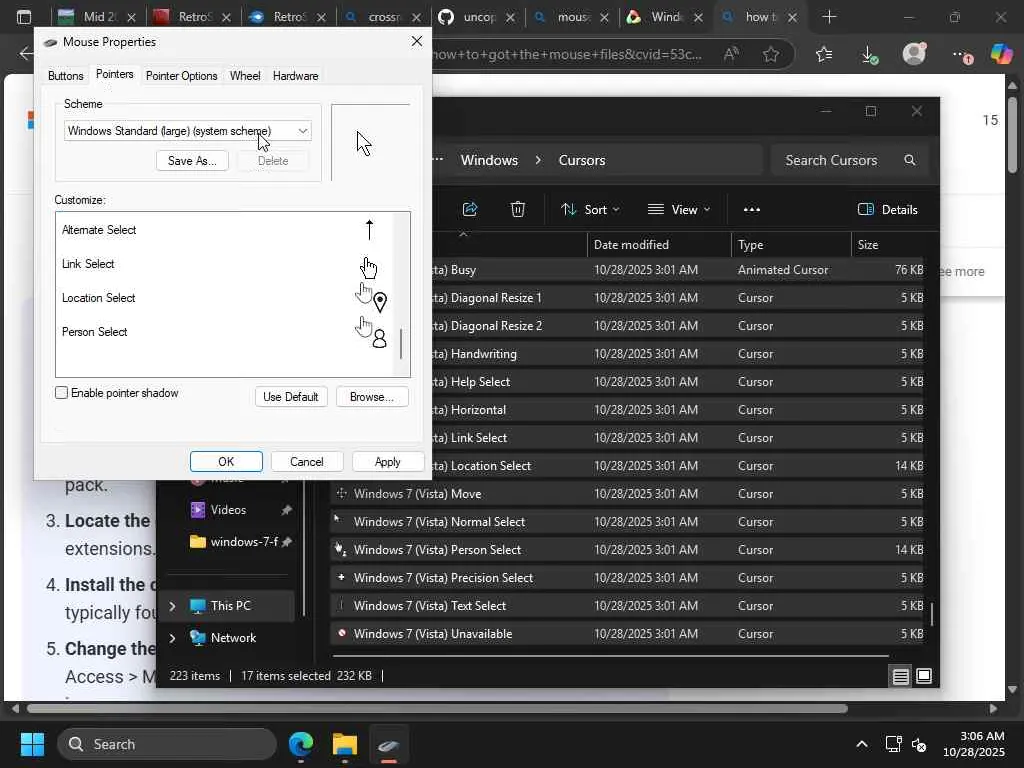The width and height of the screenshot is (1024, 768).
Task: Open a new browser tab
Action: point(829,17)
